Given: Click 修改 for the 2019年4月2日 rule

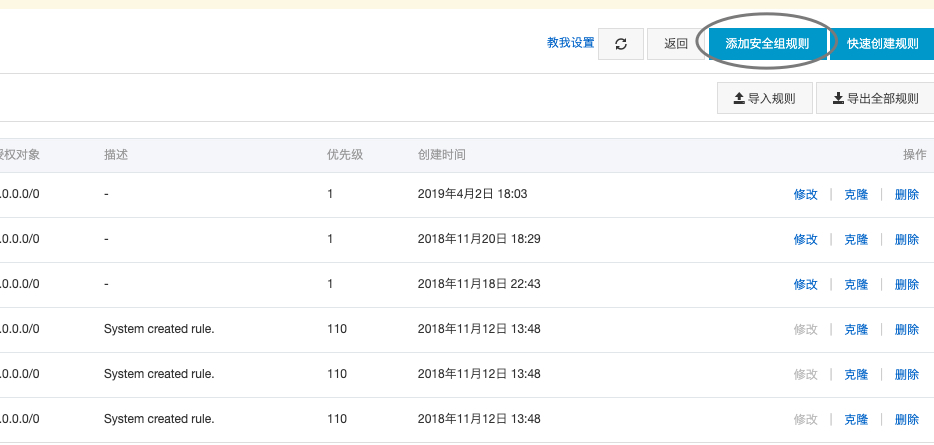Looking at the screenshot, I should [805, 195].
